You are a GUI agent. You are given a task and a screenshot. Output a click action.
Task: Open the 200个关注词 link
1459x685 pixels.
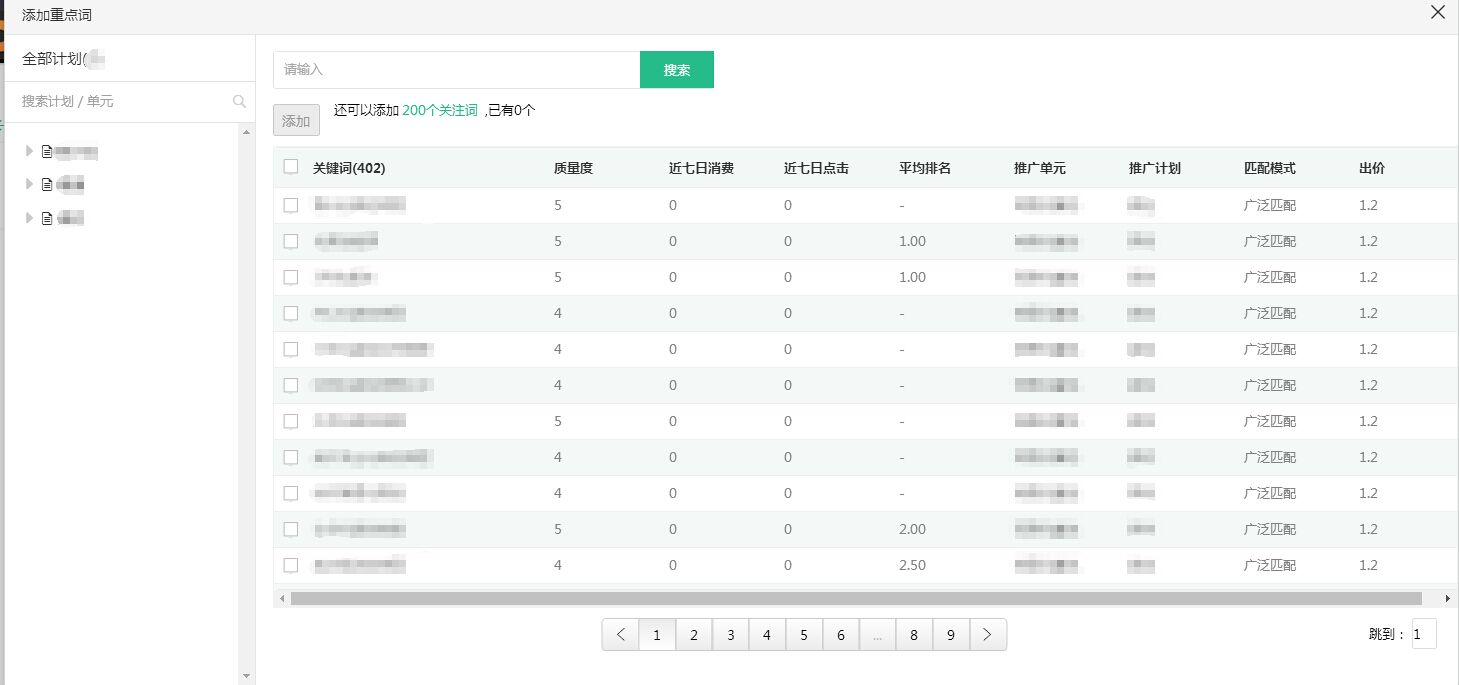pos(440,111)
